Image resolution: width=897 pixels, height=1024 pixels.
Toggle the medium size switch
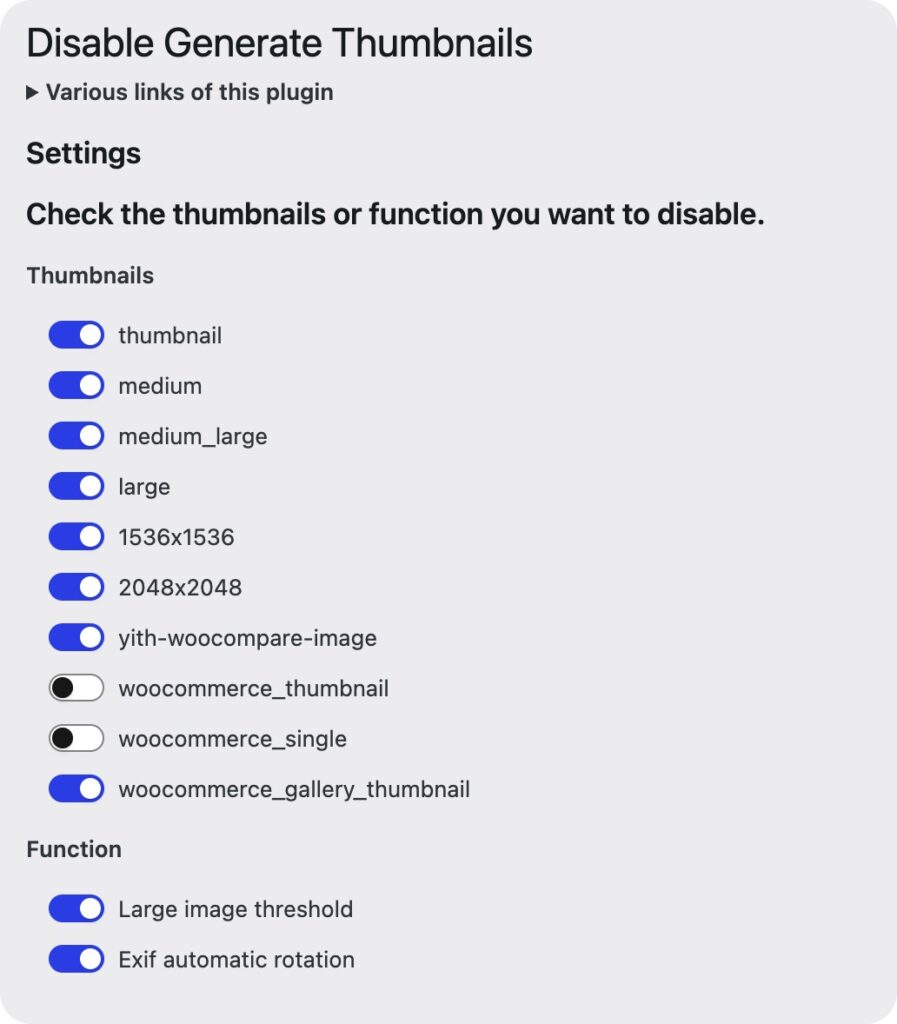[76, 385]
